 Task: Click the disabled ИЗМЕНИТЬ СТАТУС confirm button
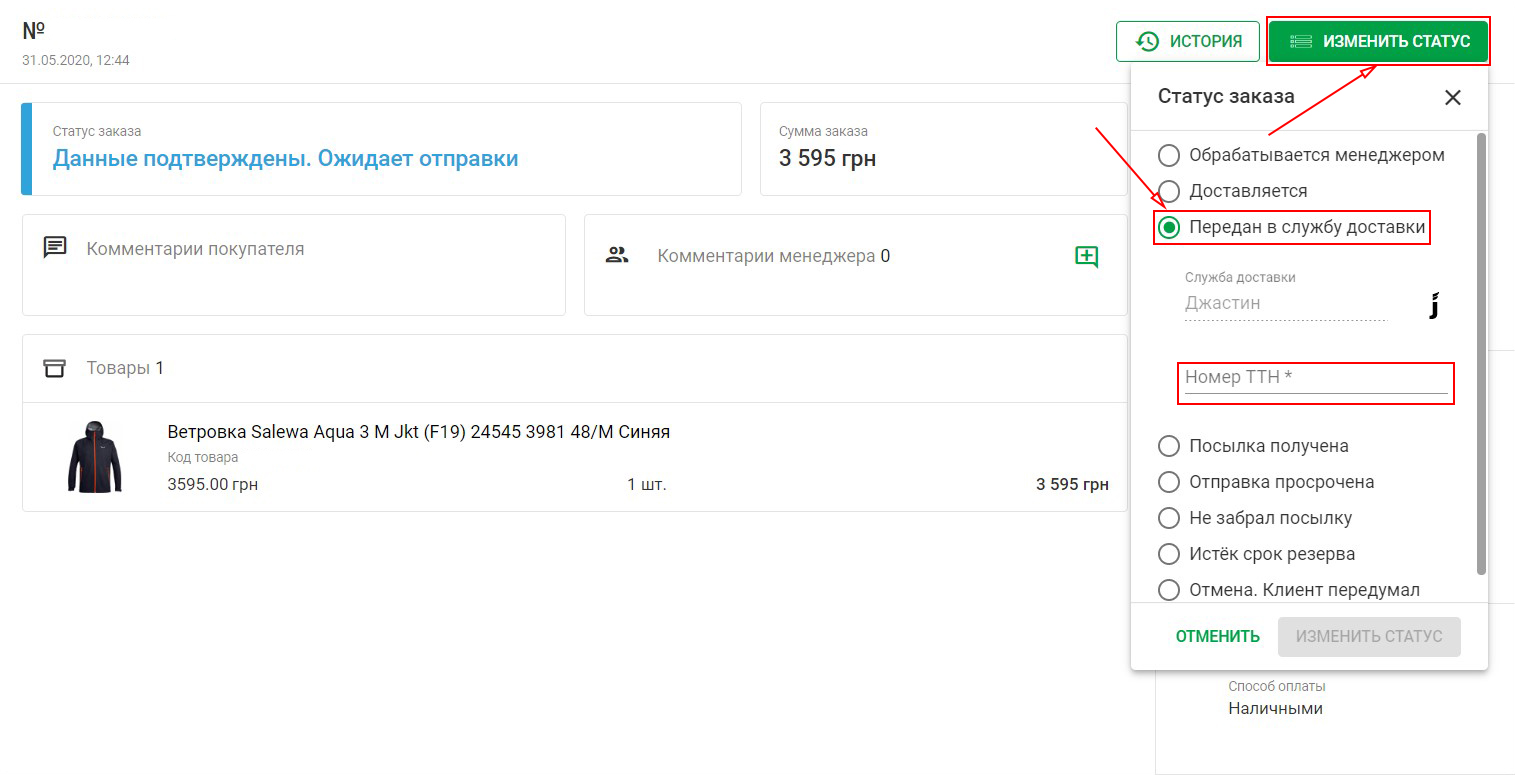click(1369, 637)
